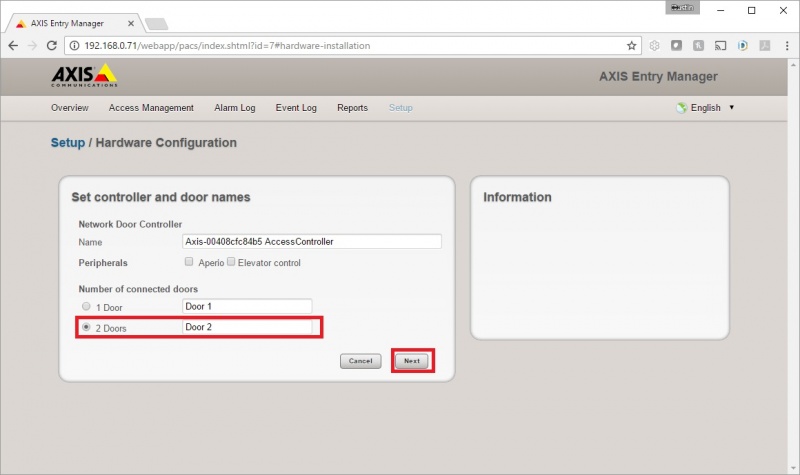Maximize the browser window
This screenshot has width=800, height=475.
[x=752, y=10]
